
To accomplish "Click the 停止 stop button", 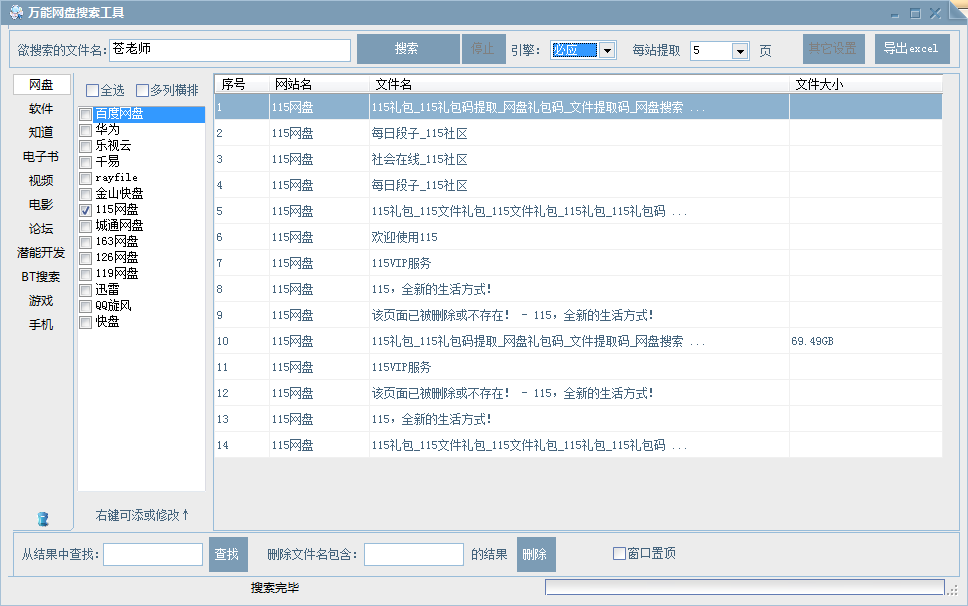I will tap(483, 49).
